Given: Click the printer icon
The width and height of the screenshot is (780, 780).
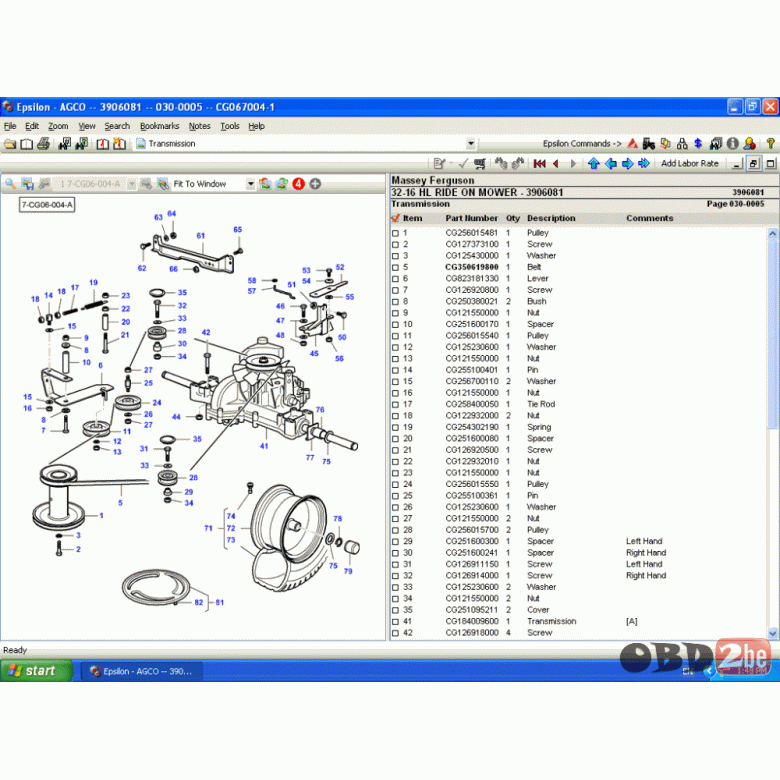Looking at the screenshot, I should (x=44, y=144).
